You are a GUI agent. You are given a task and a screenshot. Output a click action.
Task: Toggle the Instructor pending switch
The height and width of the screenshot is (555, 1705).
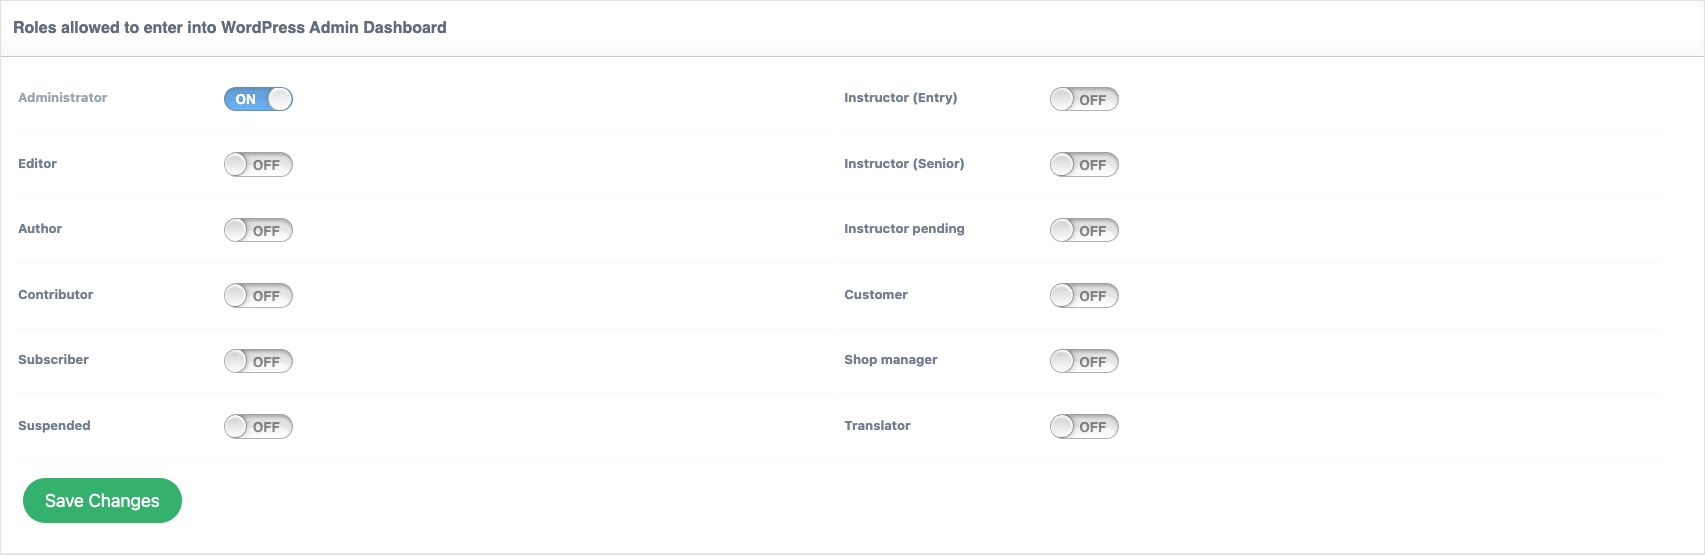point(1084,230)
